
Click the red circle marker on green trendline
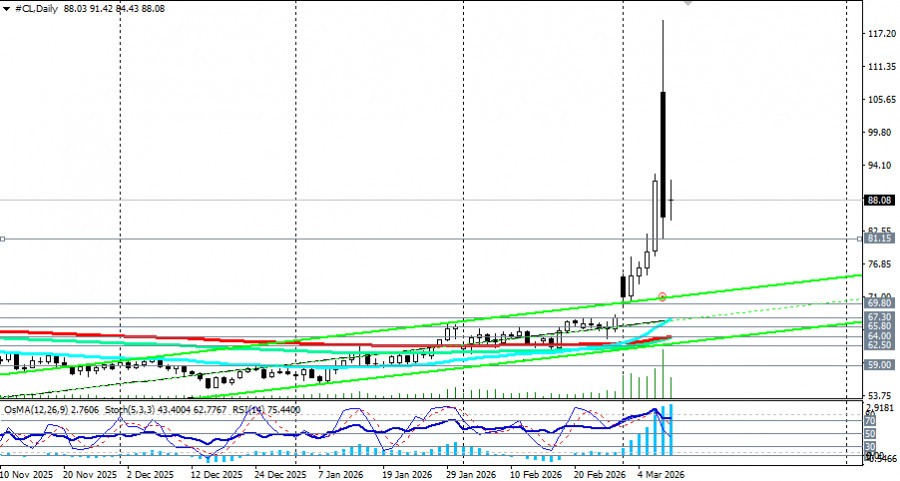[662, 297]
